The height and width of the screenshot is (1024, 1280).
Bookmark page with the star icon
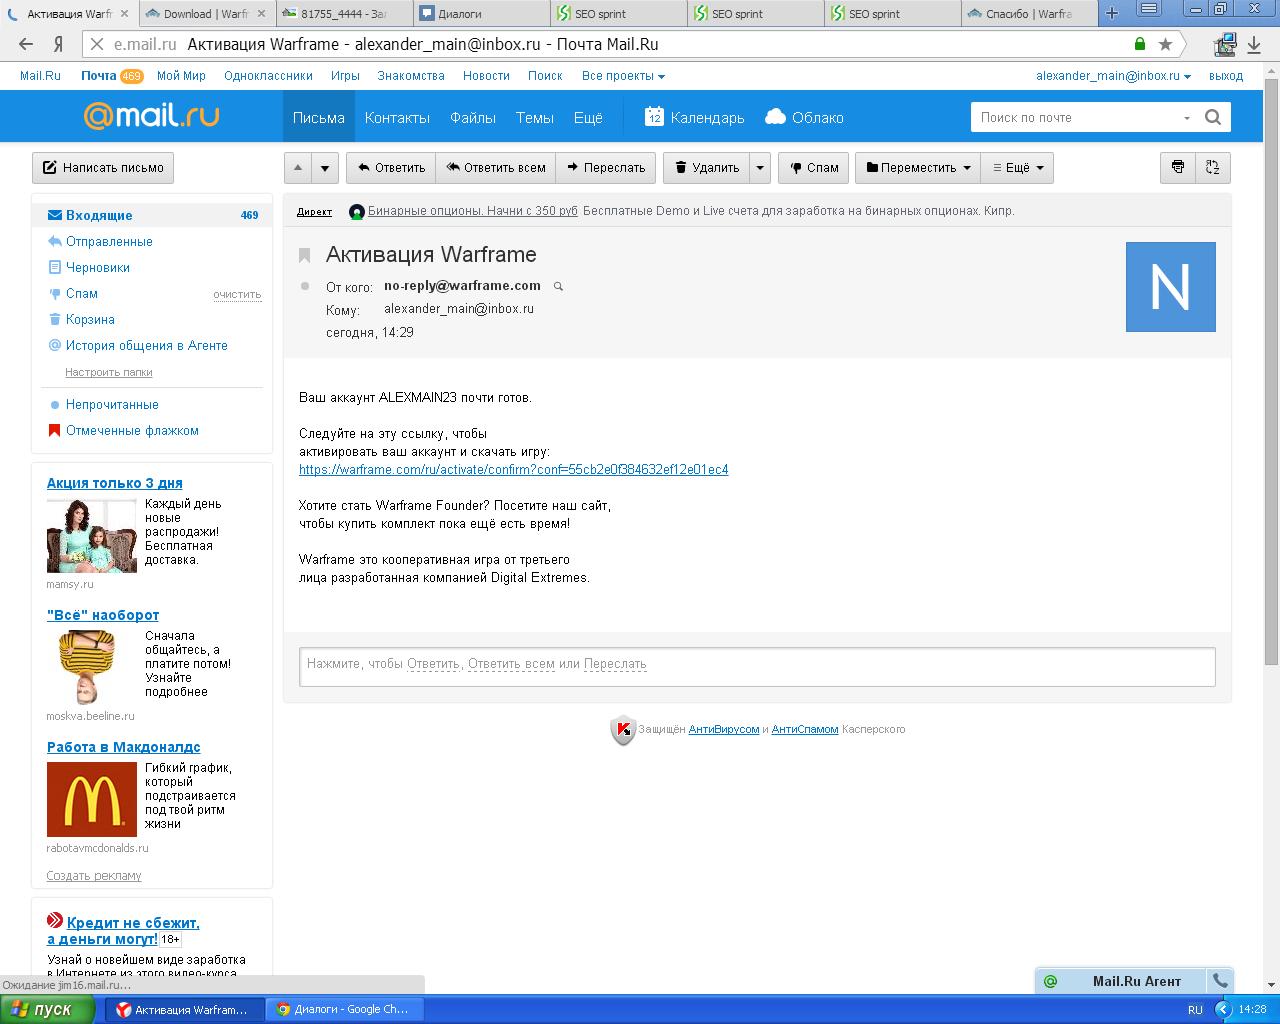tap(1165, 44)
